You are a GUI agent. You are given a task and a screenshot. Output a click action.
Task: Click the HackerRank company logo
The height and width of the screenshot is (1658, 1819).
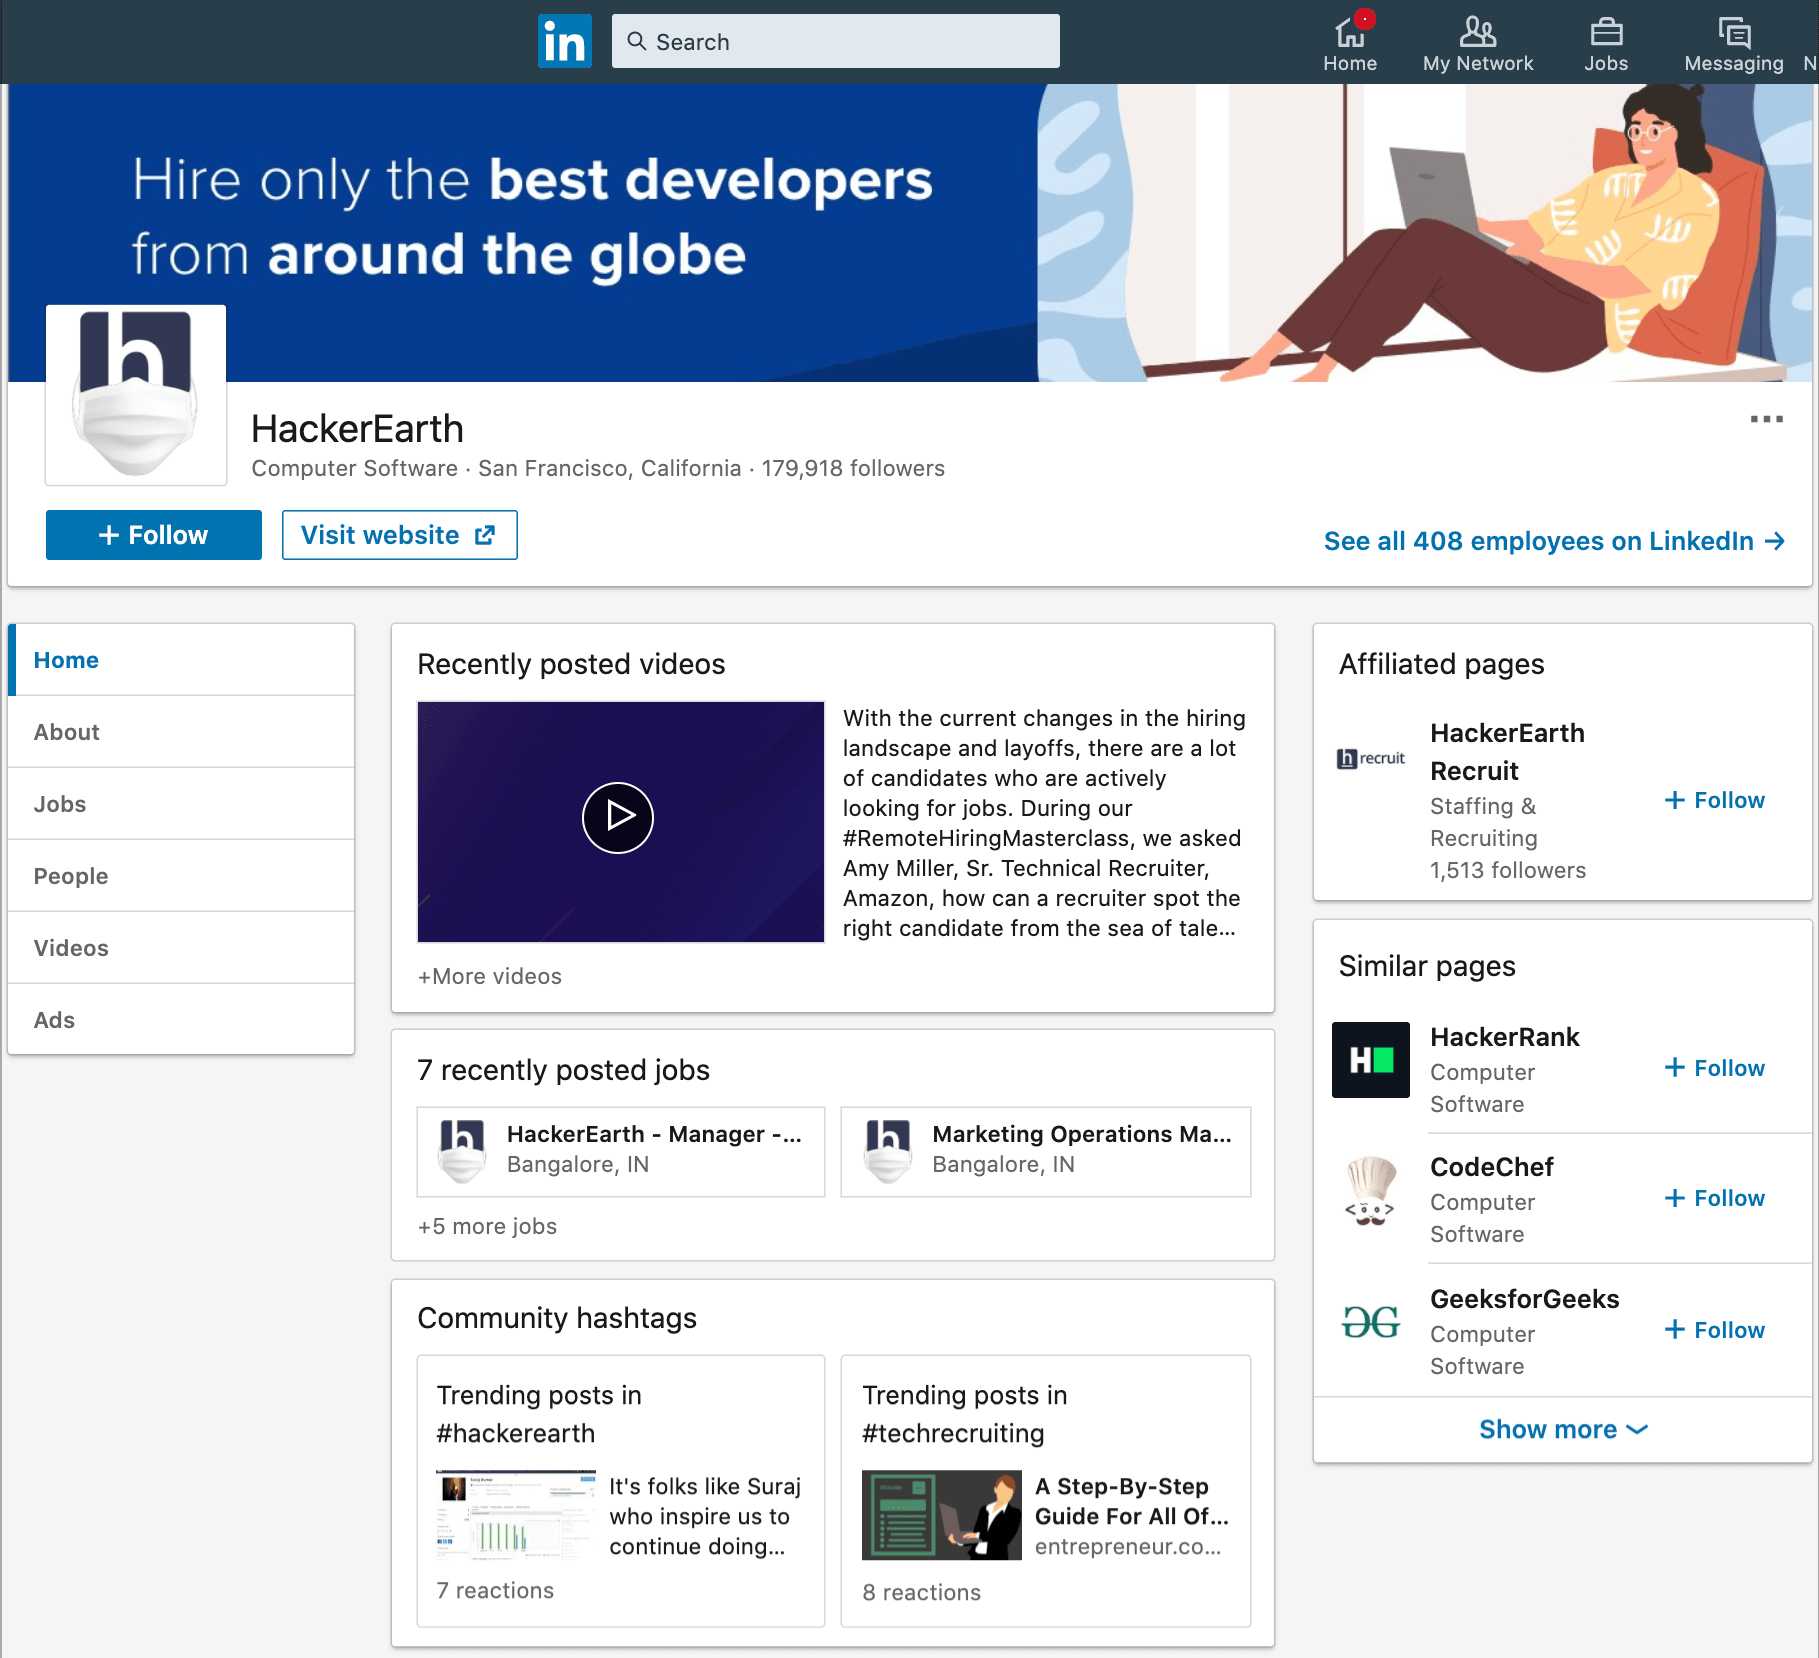[x=1370, y=1060]
